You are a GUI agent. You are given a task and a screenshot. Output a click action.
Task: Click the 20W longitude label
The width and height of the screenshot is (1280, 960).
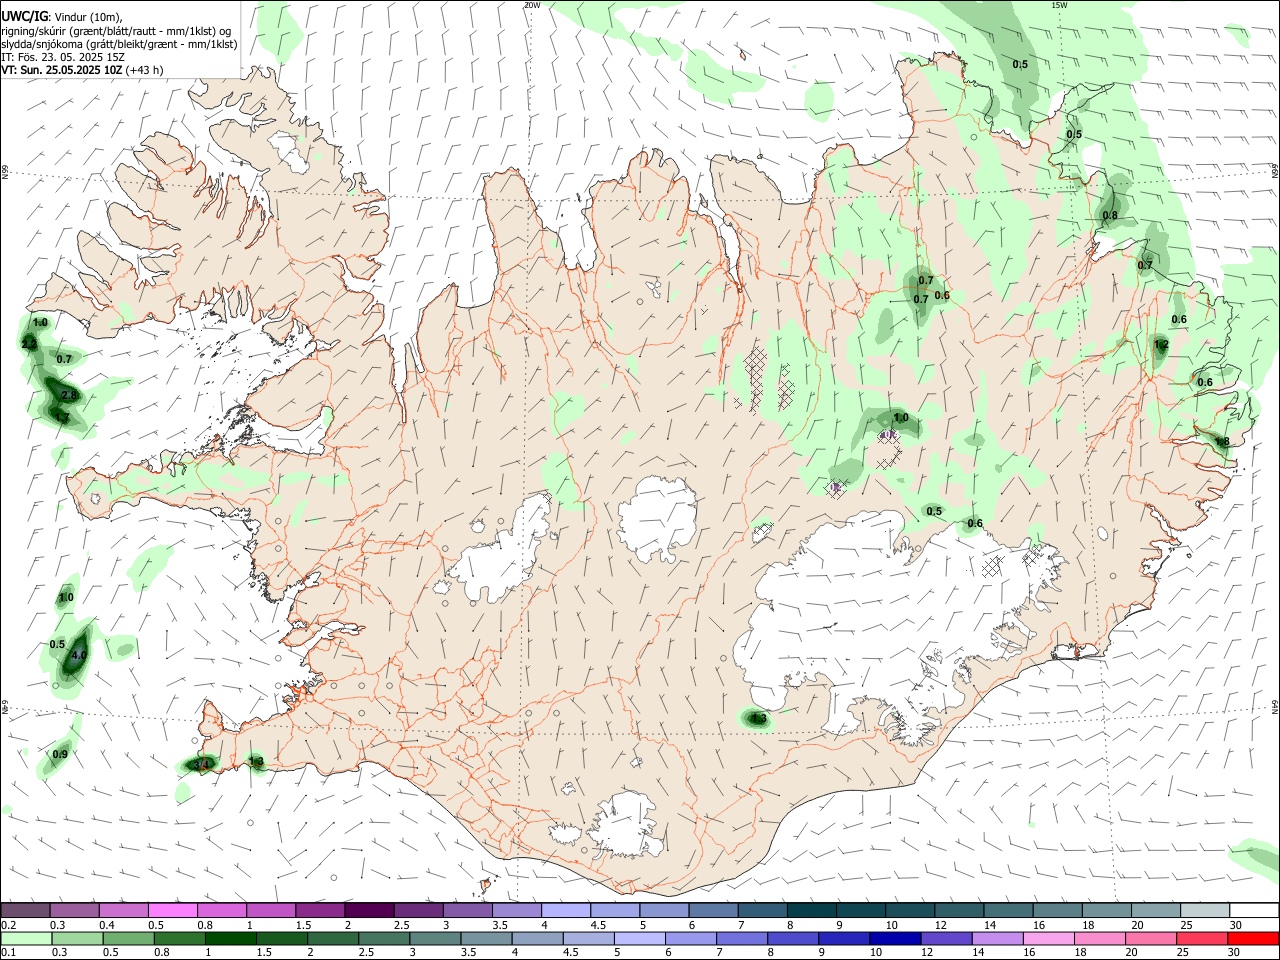click(x=532, y=5)
